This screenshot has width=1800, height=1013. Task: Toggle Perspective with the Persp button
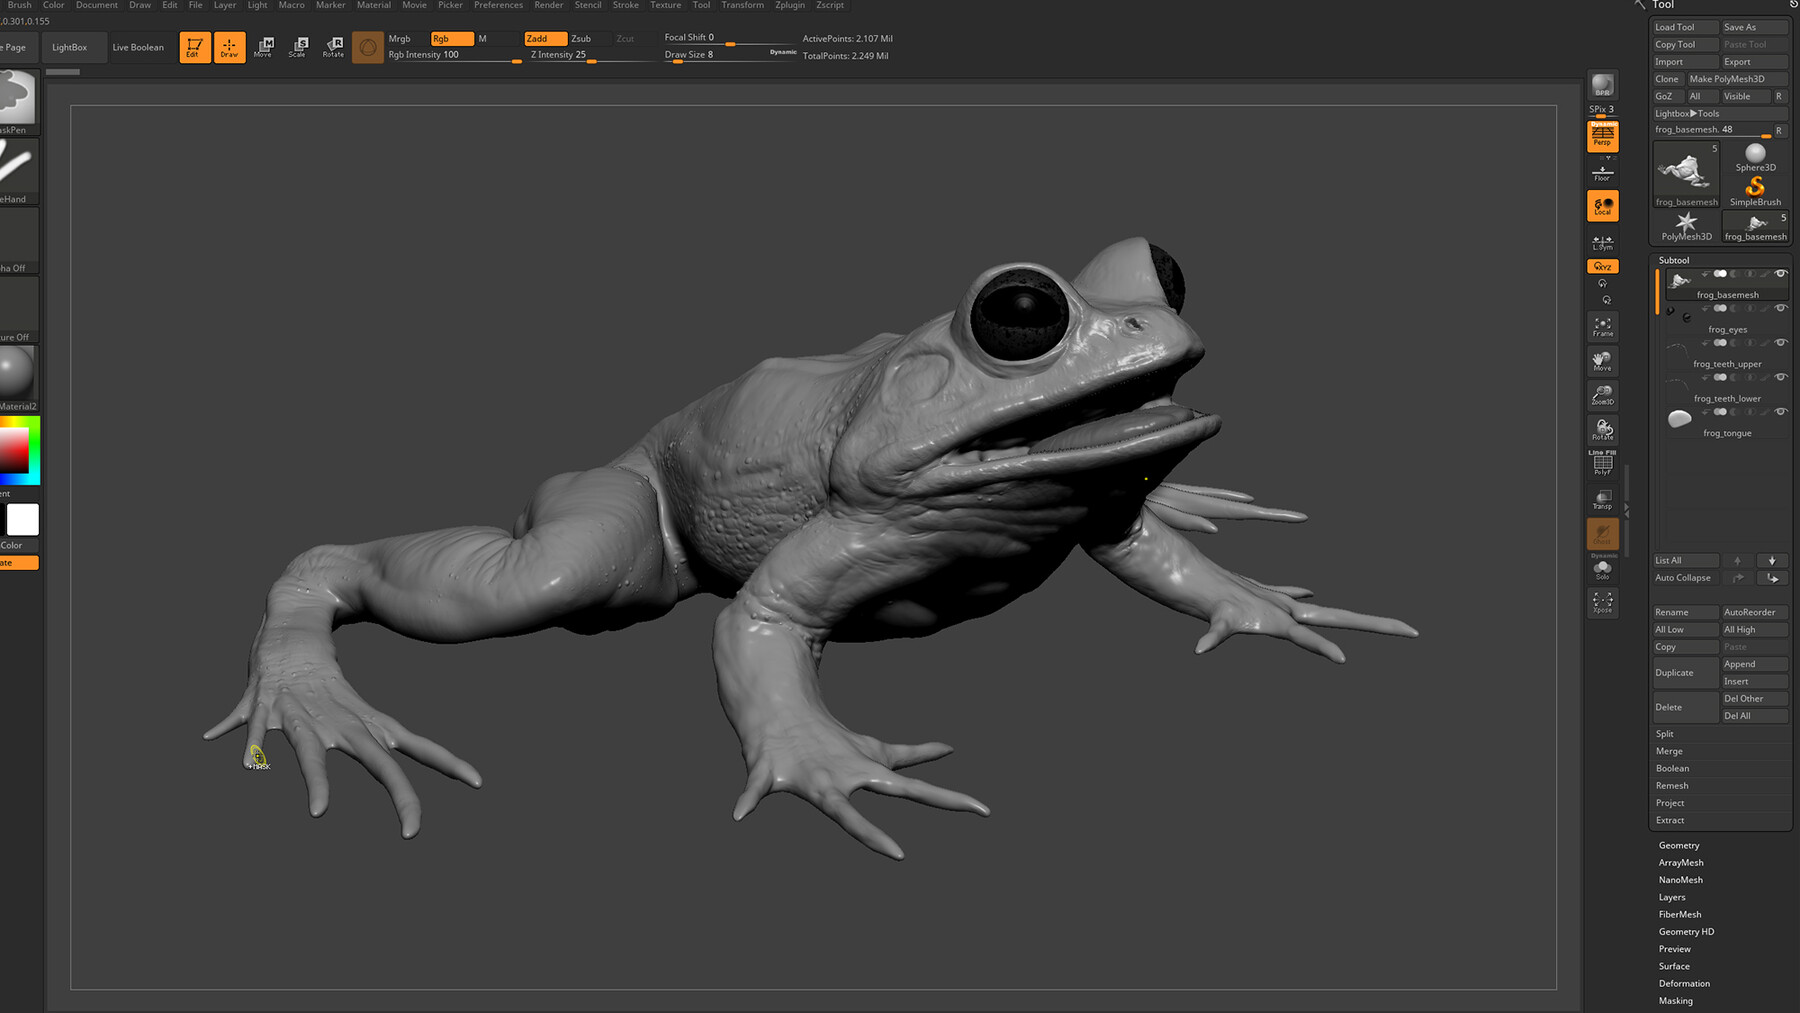(1602, 137)
